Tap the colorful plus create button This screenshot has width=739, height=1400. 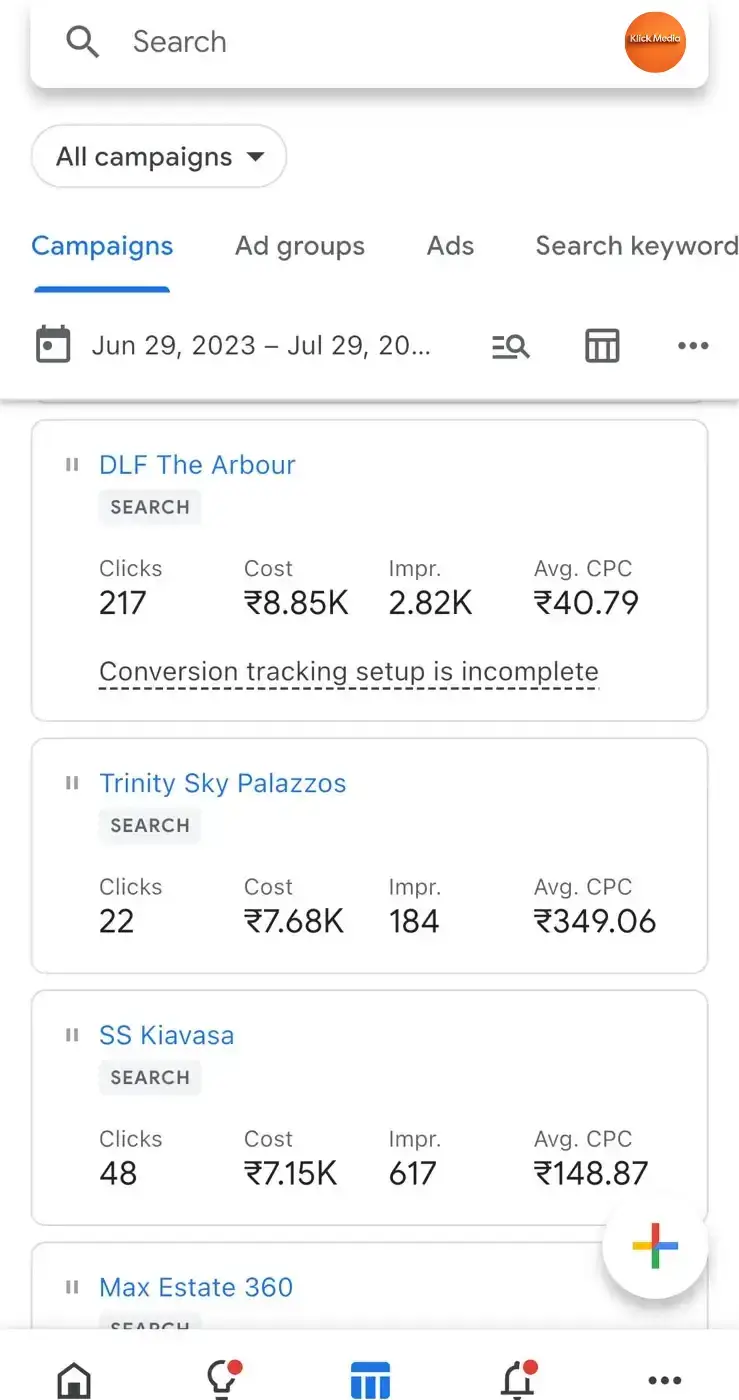[656, 1246]
